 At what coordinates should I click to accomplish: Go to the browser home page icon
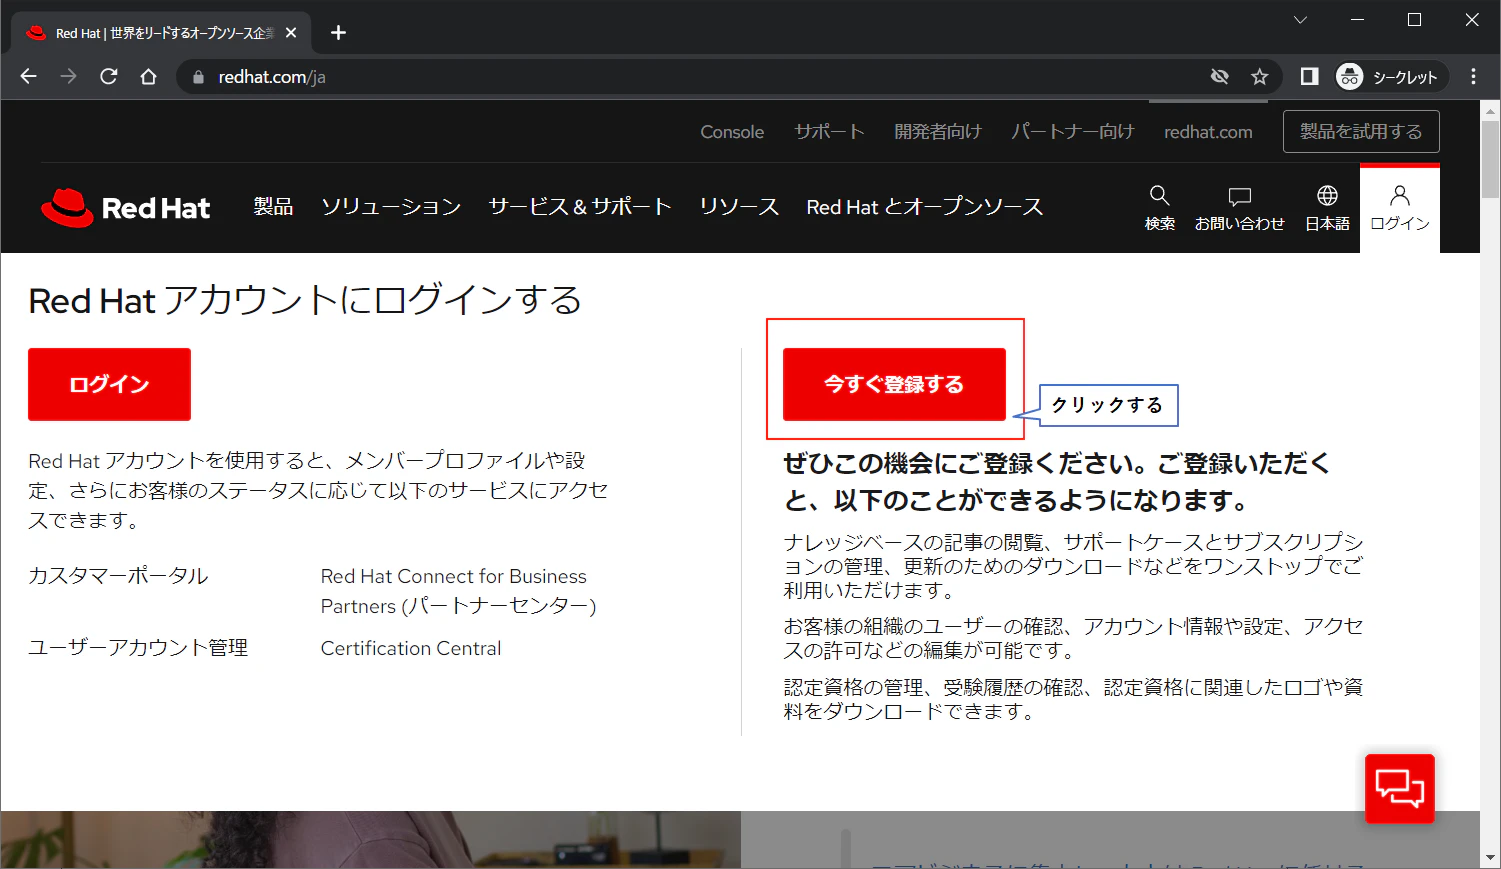click(x=149, y=77)
